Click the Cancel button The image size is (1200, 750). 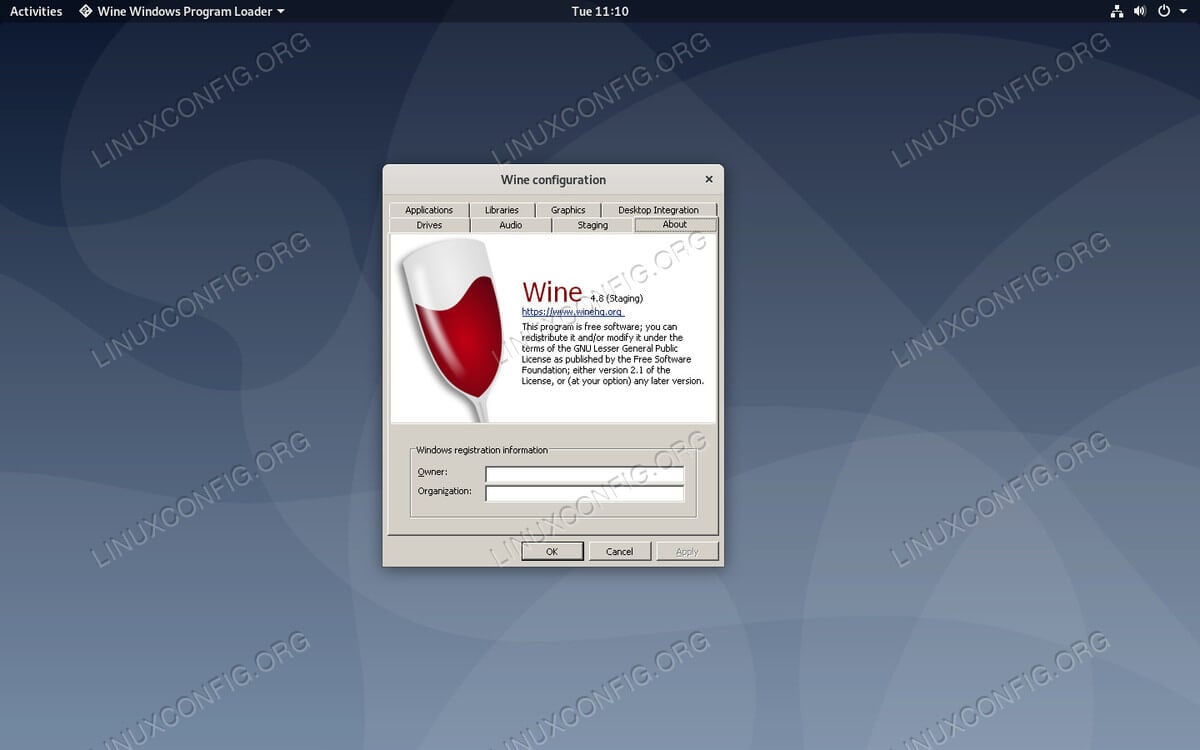(620, 551)
